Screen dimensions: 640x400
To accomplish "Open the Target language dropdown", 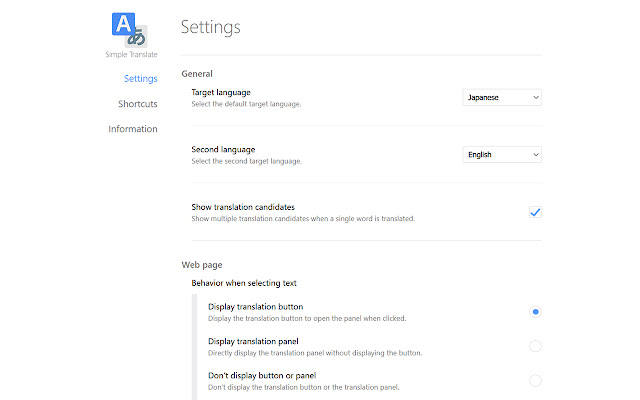I will coord(503,97).
